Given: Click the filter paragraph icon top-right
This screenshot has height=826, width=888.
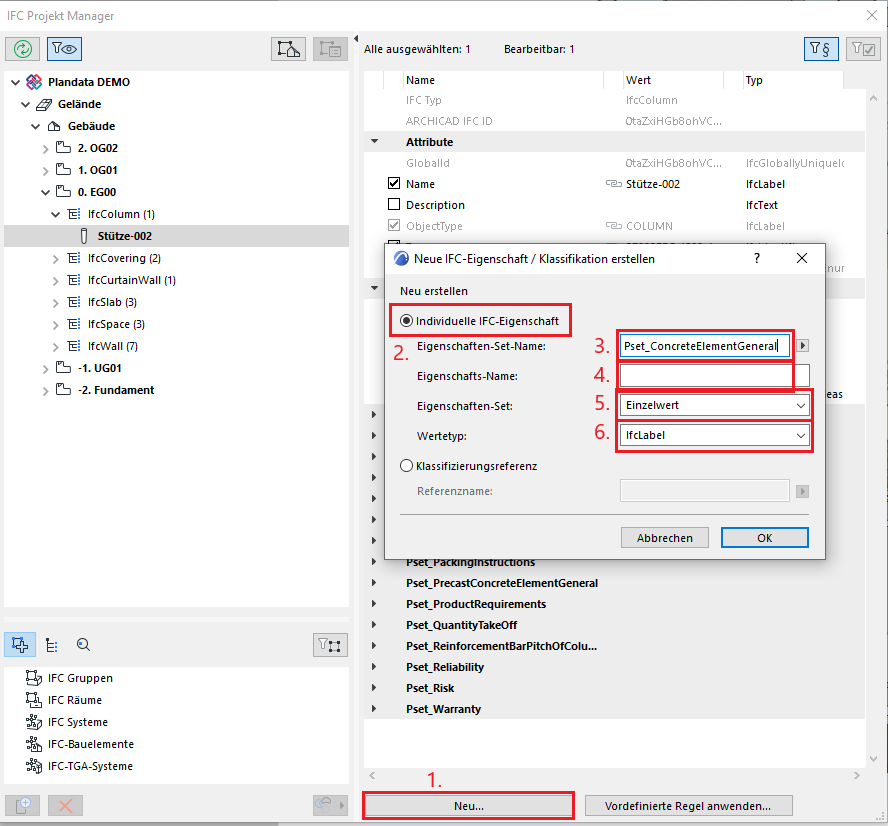Looking at the screenshot, I should coord(822,48).
